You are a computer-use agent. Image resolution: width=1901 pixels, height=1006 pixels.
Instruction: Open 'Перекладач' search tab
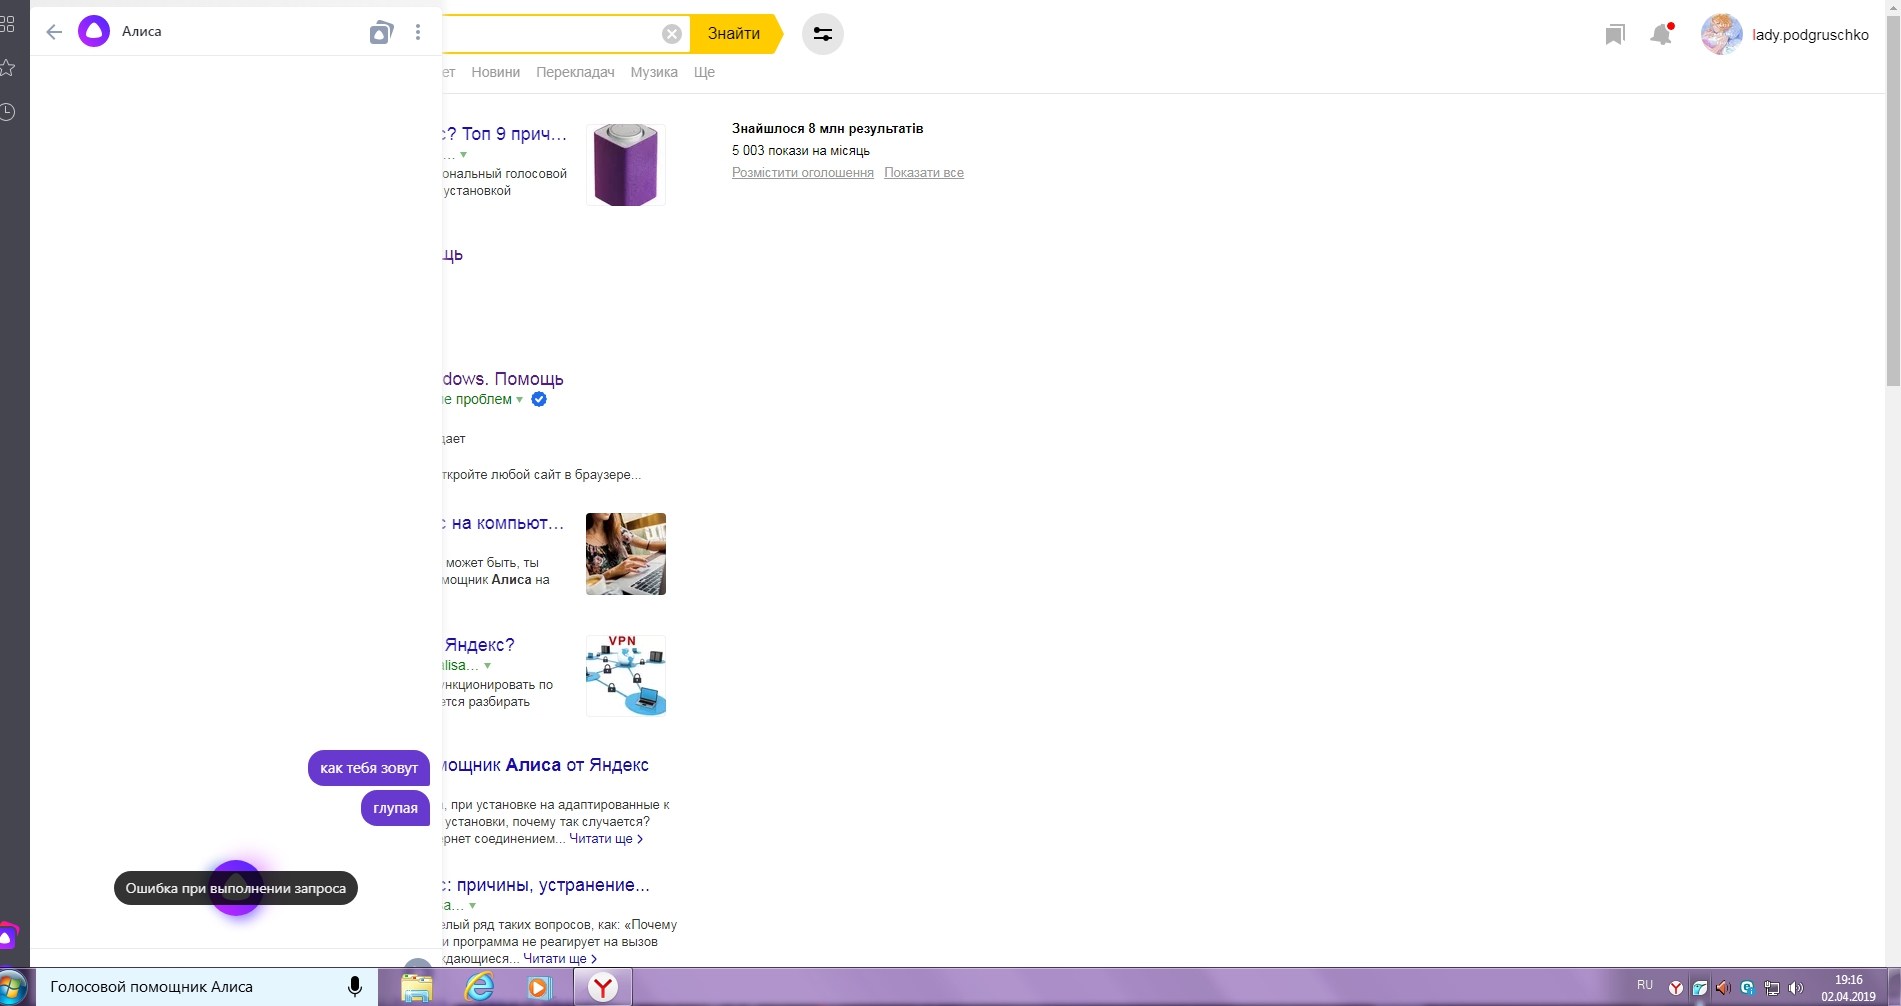click(x=575, y=72)
